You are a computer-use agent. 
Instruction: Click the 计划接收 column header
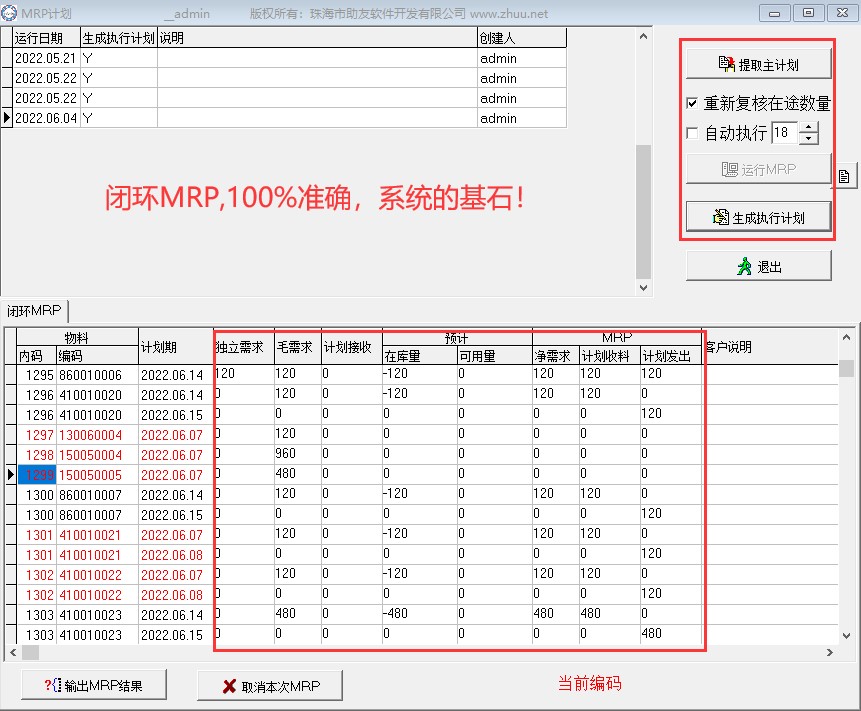(x=351, y=347)
